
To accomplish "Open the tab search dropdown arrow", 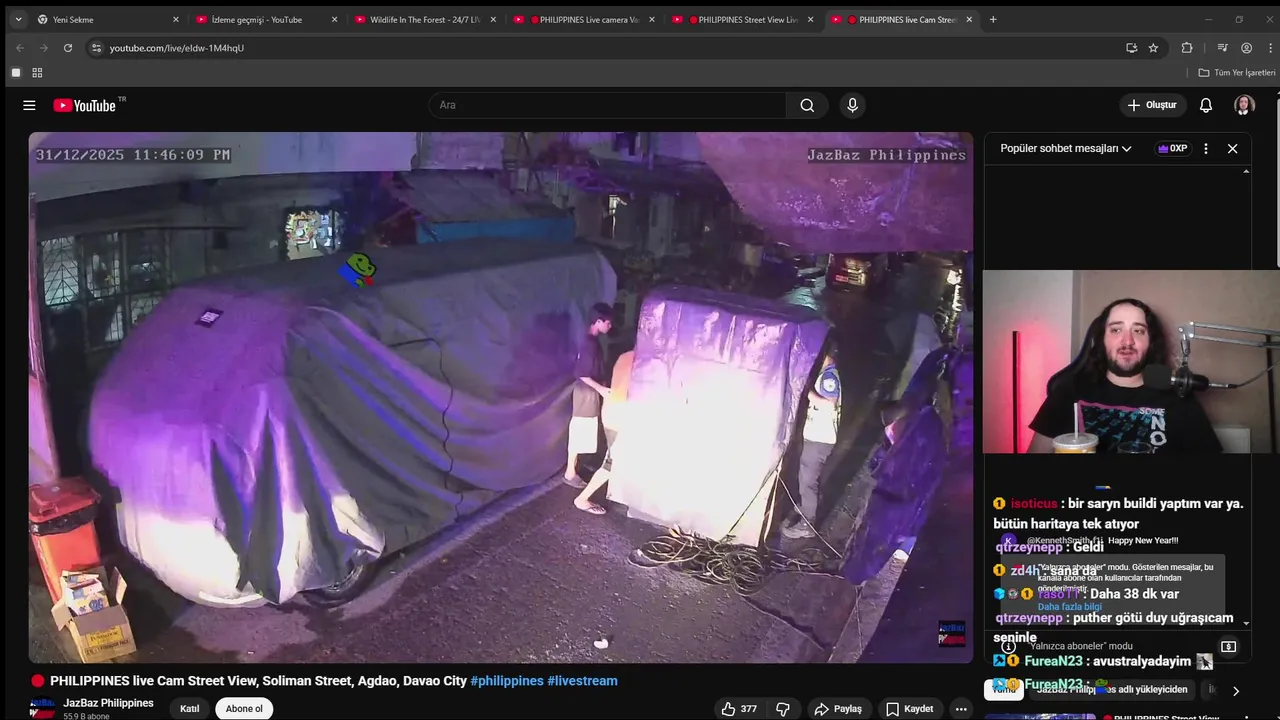I will point(18,19).
